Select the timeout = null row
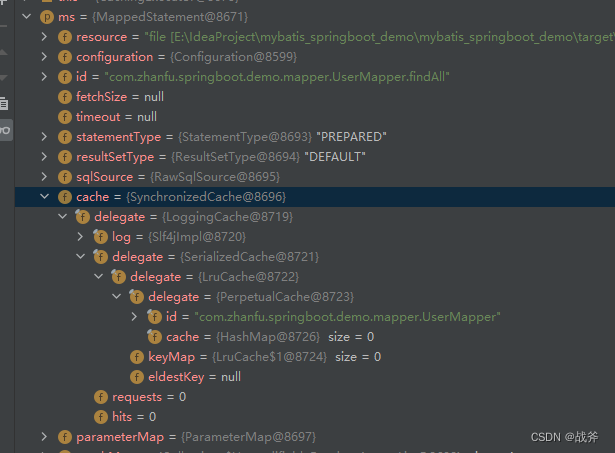 [x=315, y=117]
